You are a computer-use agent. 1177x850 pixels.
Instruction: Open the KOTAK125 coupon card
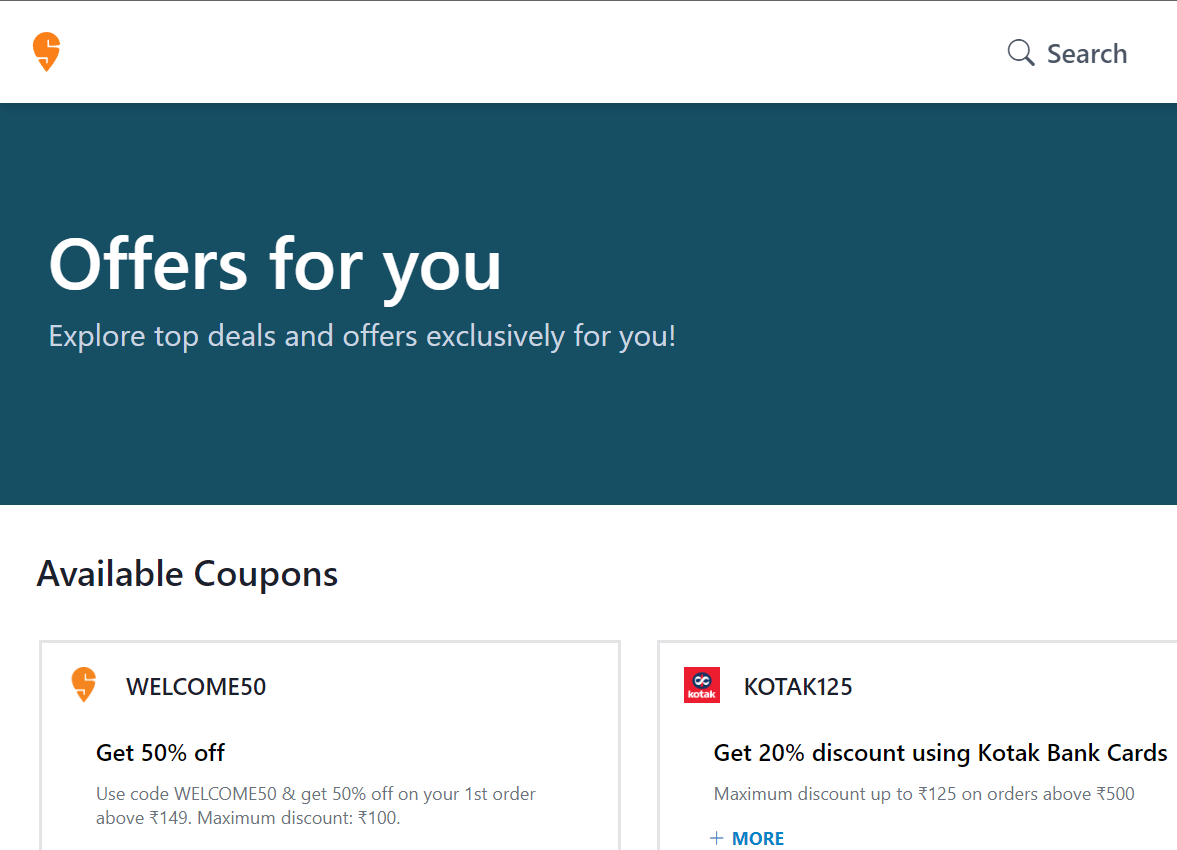[x=917, y=746]
